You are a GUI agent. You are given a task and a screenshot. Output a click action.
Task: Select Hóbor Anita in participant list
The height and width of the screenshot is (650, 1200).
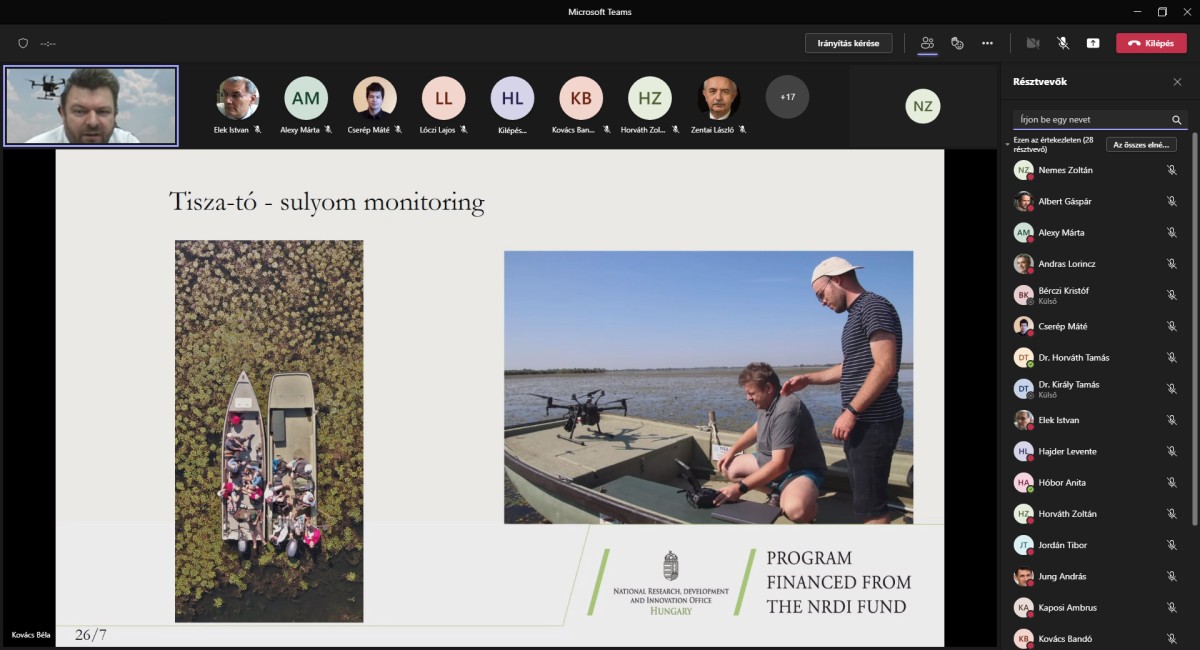point(1096,482)
